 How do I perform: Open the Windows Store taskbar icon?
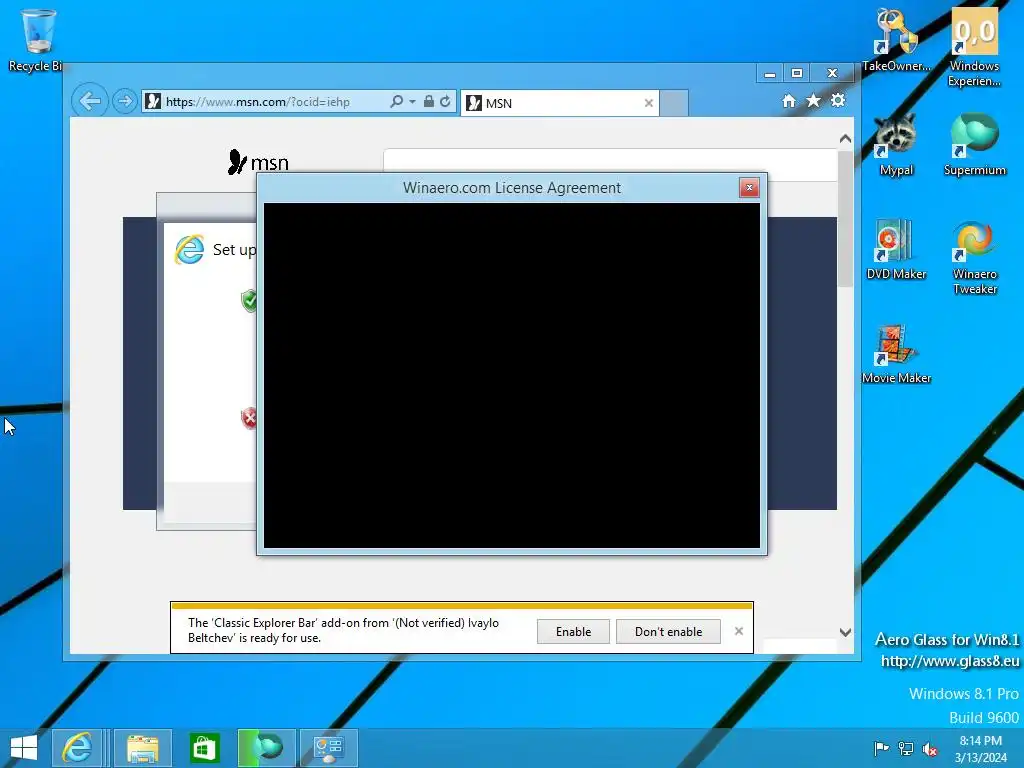pos(204,748)
